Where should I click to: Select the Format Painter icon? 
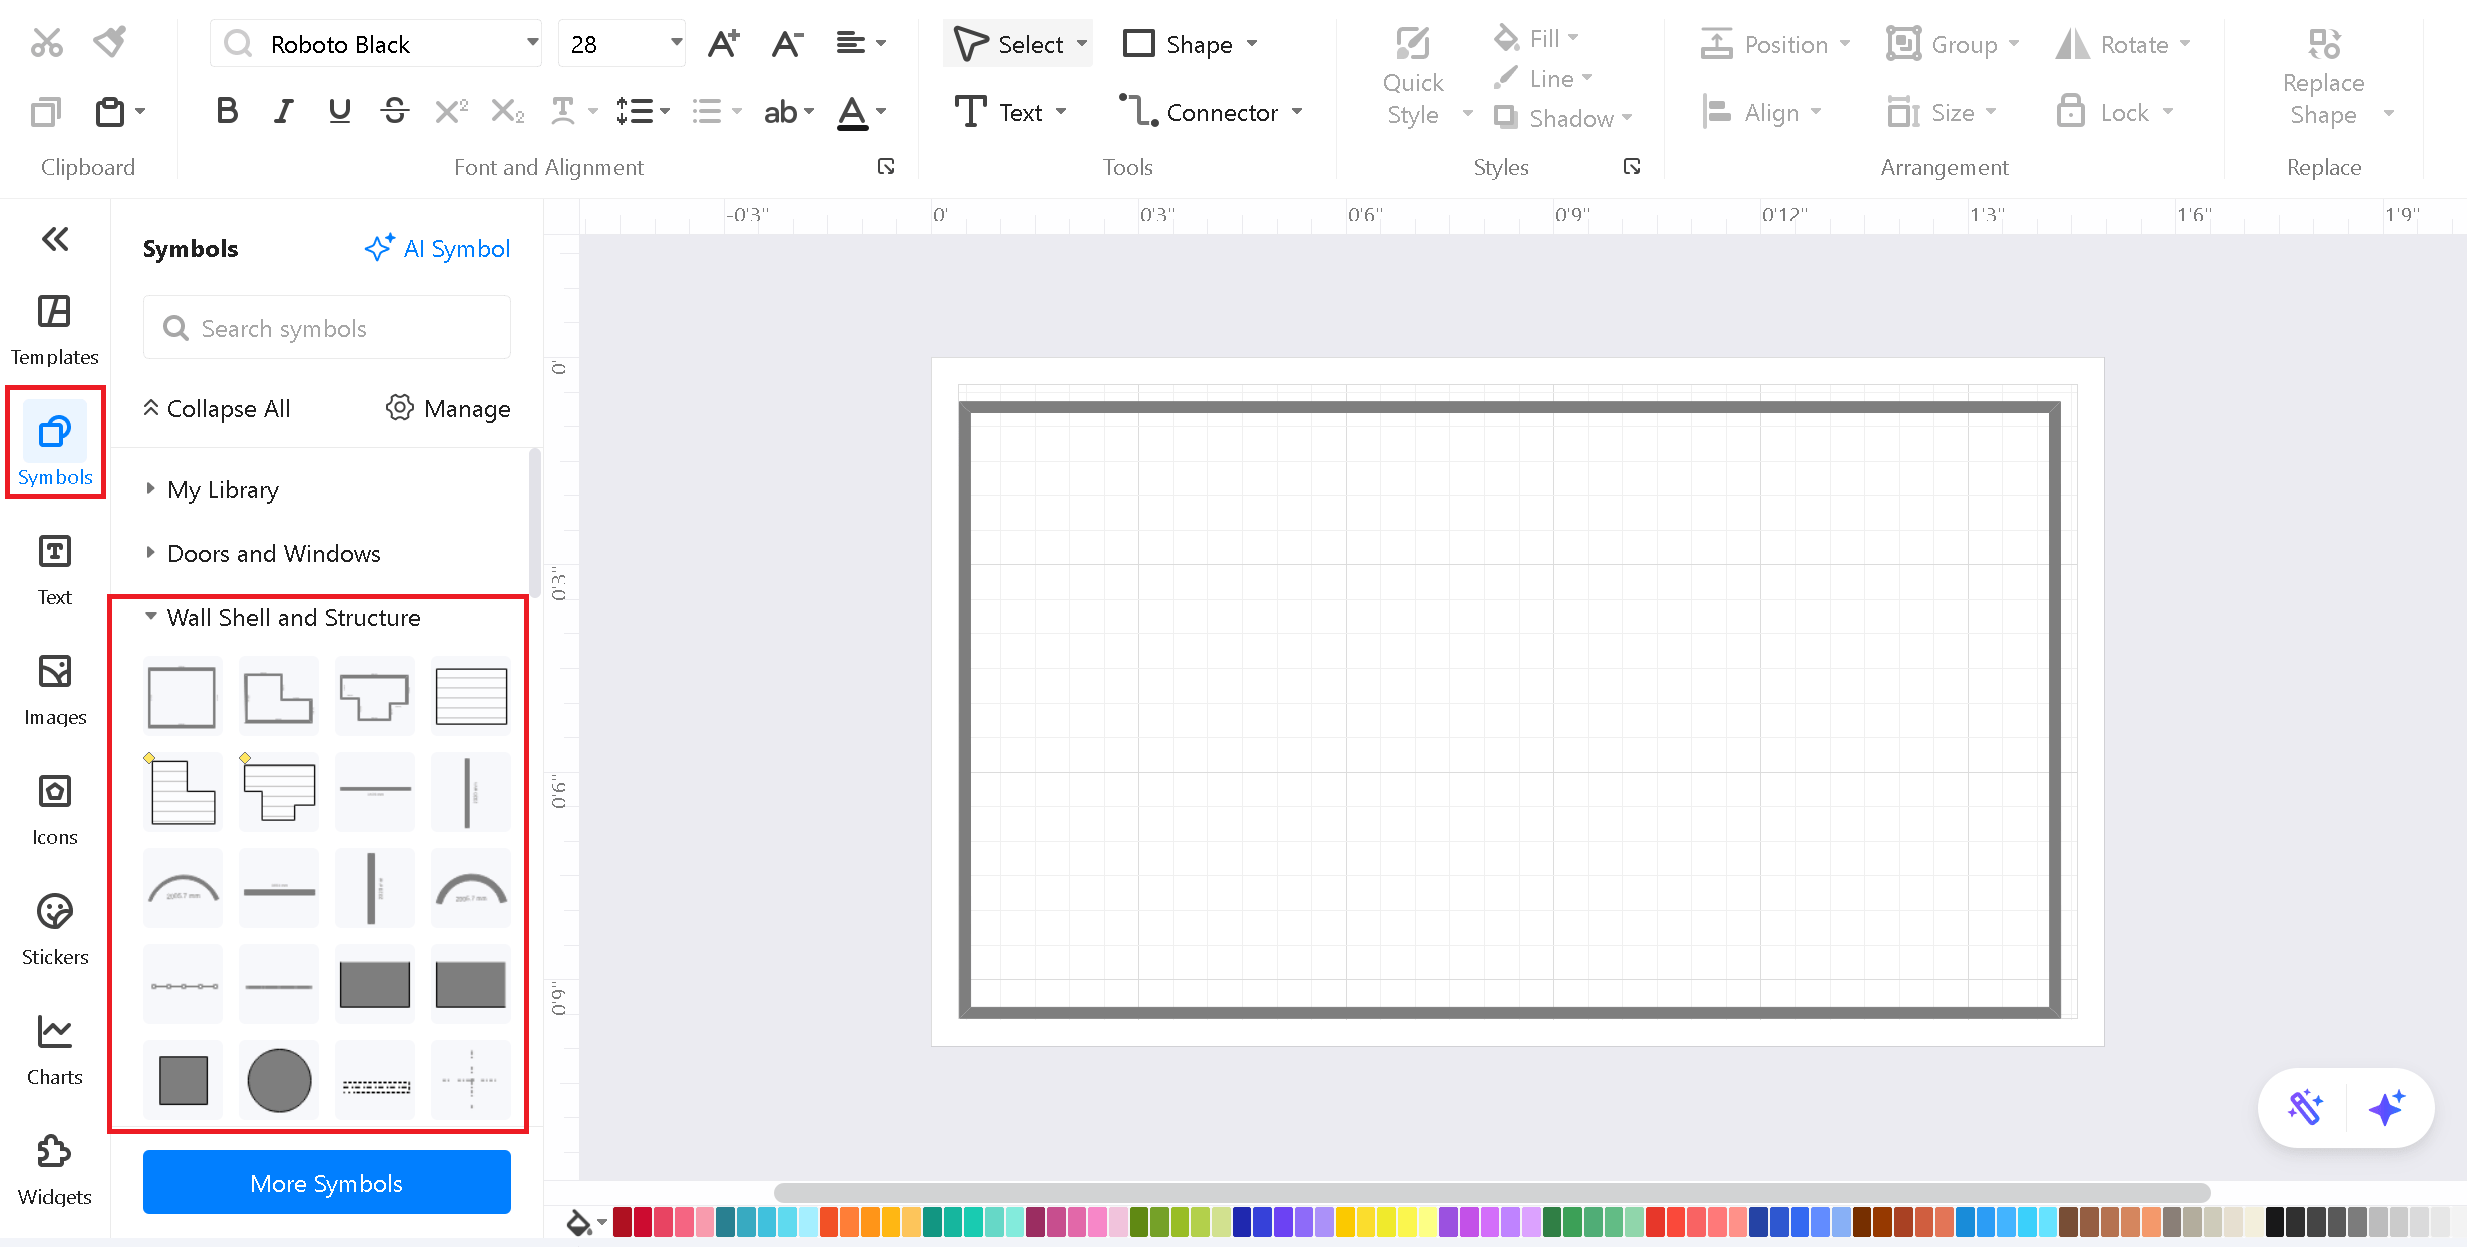tap(110, 43)
